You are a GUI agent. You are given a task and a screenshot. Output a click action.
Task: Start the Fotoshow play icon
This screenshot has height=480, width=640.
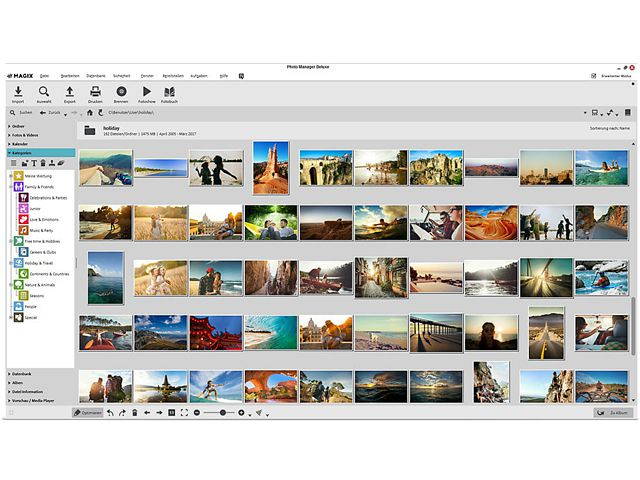[x=147, y=91]
